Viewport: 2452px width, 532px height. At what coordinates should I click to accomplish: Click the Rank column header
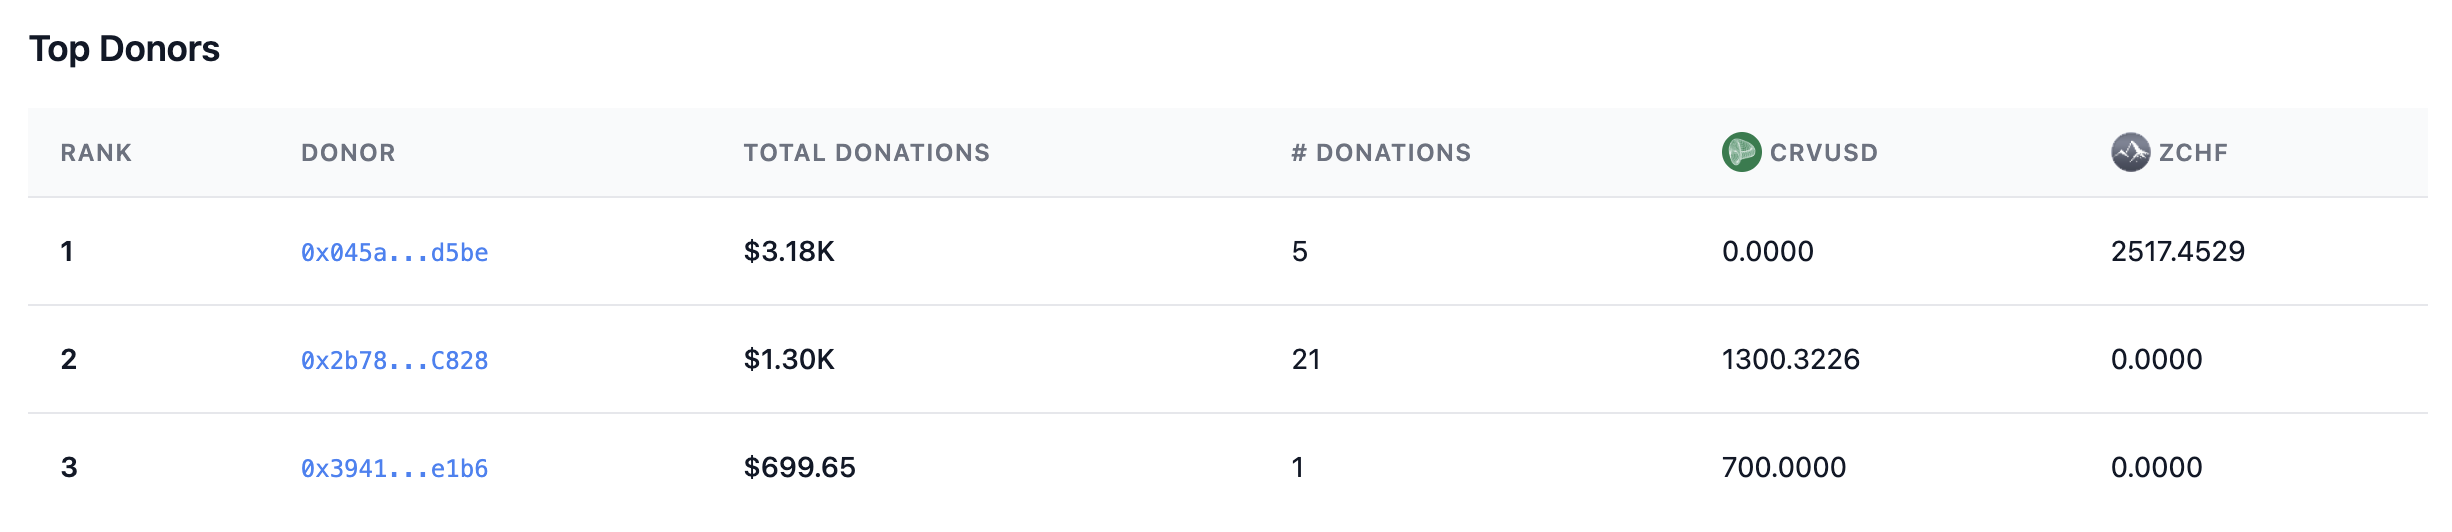[x=96, y=153]
